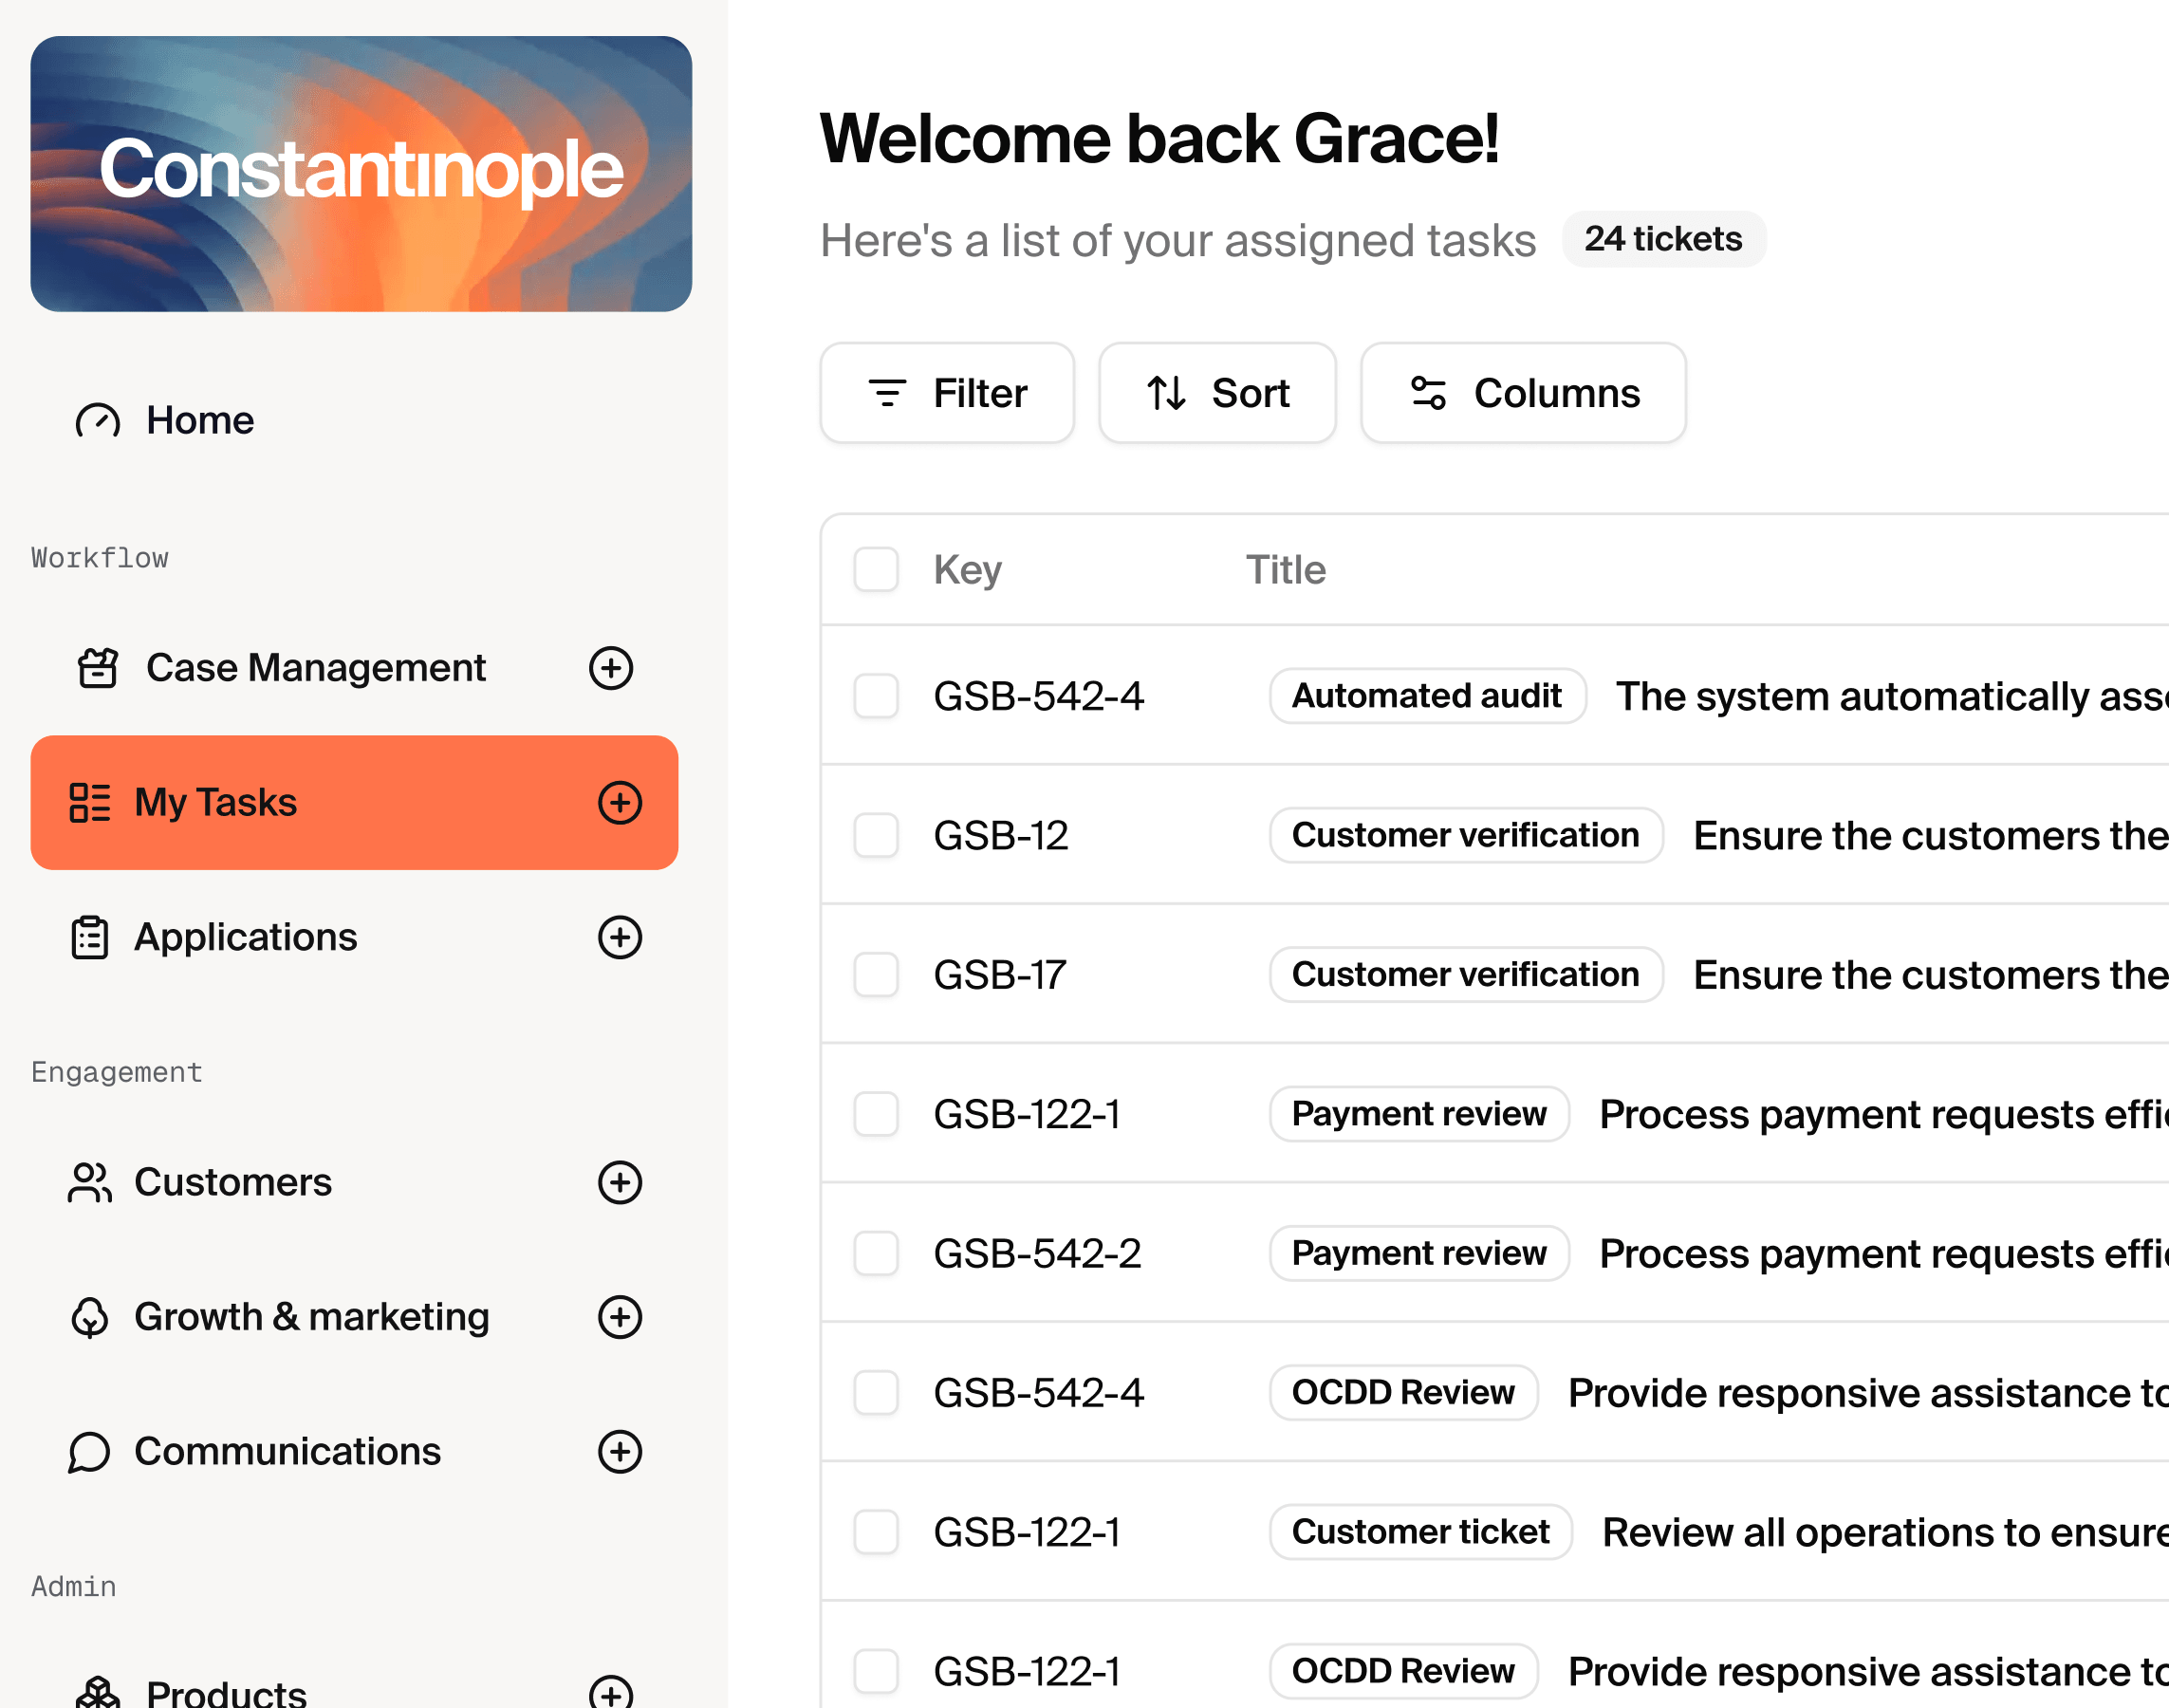Click the Products boxes icon
Viewport: 2169px width, 1708px height.
coord(97,1692)
